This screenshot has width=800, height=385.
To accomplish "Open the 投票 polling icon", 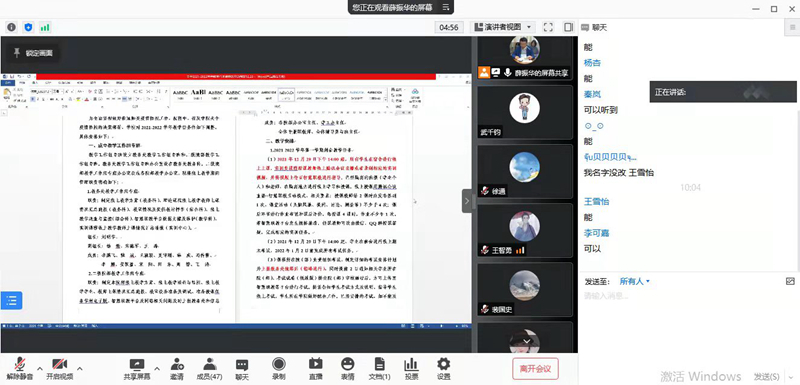I will pos(411,368).
